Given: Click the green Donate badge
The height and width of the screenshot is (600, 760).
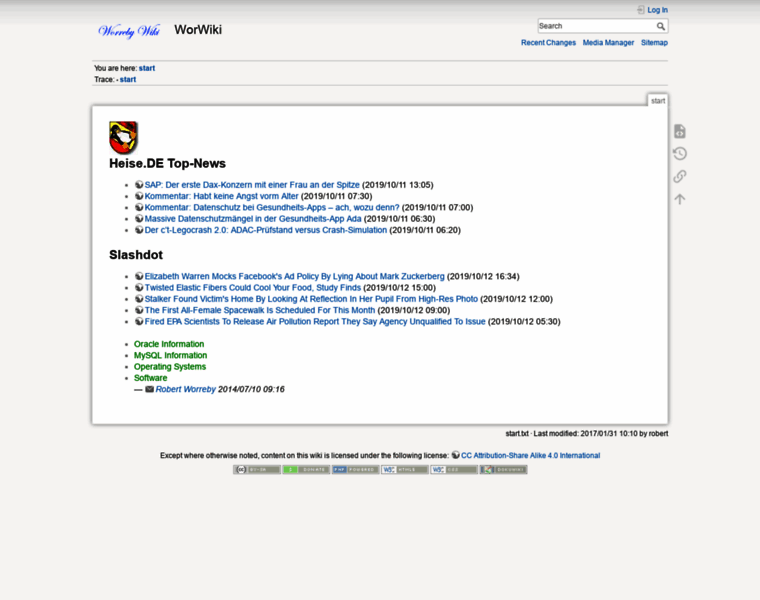Looking at the screenshot, I should point(306,470).
